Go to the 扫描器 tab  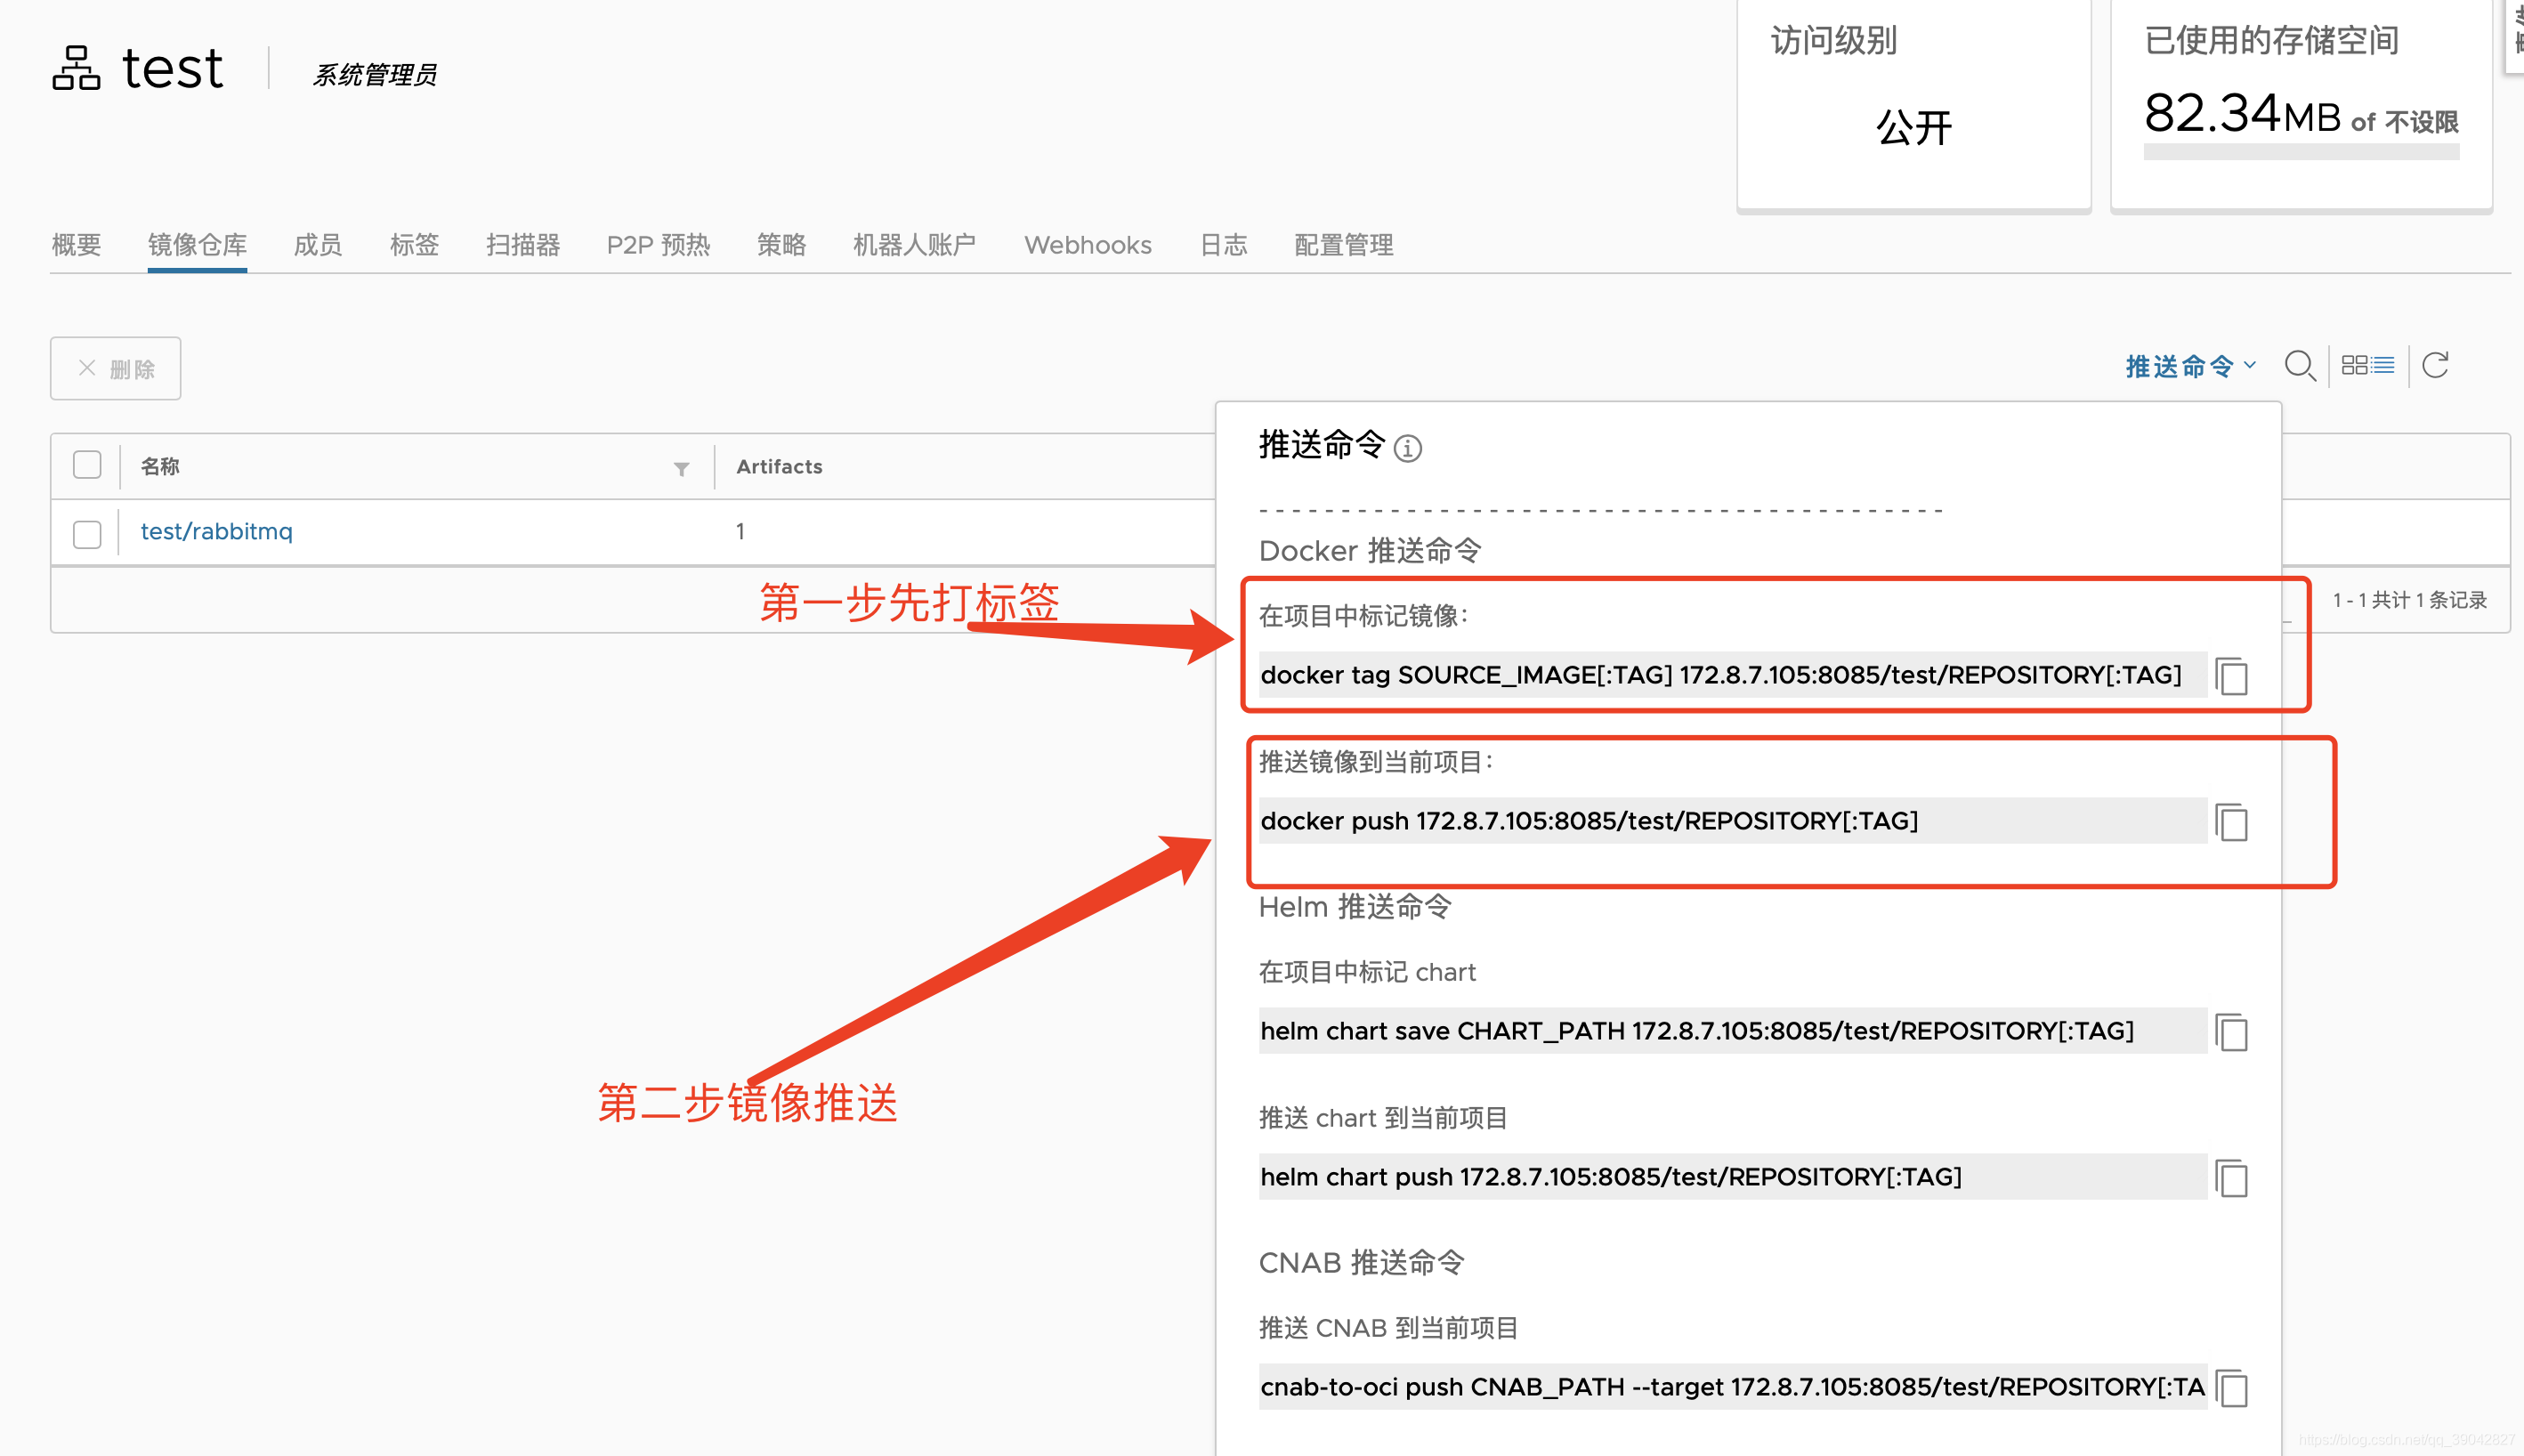point(523,245)
